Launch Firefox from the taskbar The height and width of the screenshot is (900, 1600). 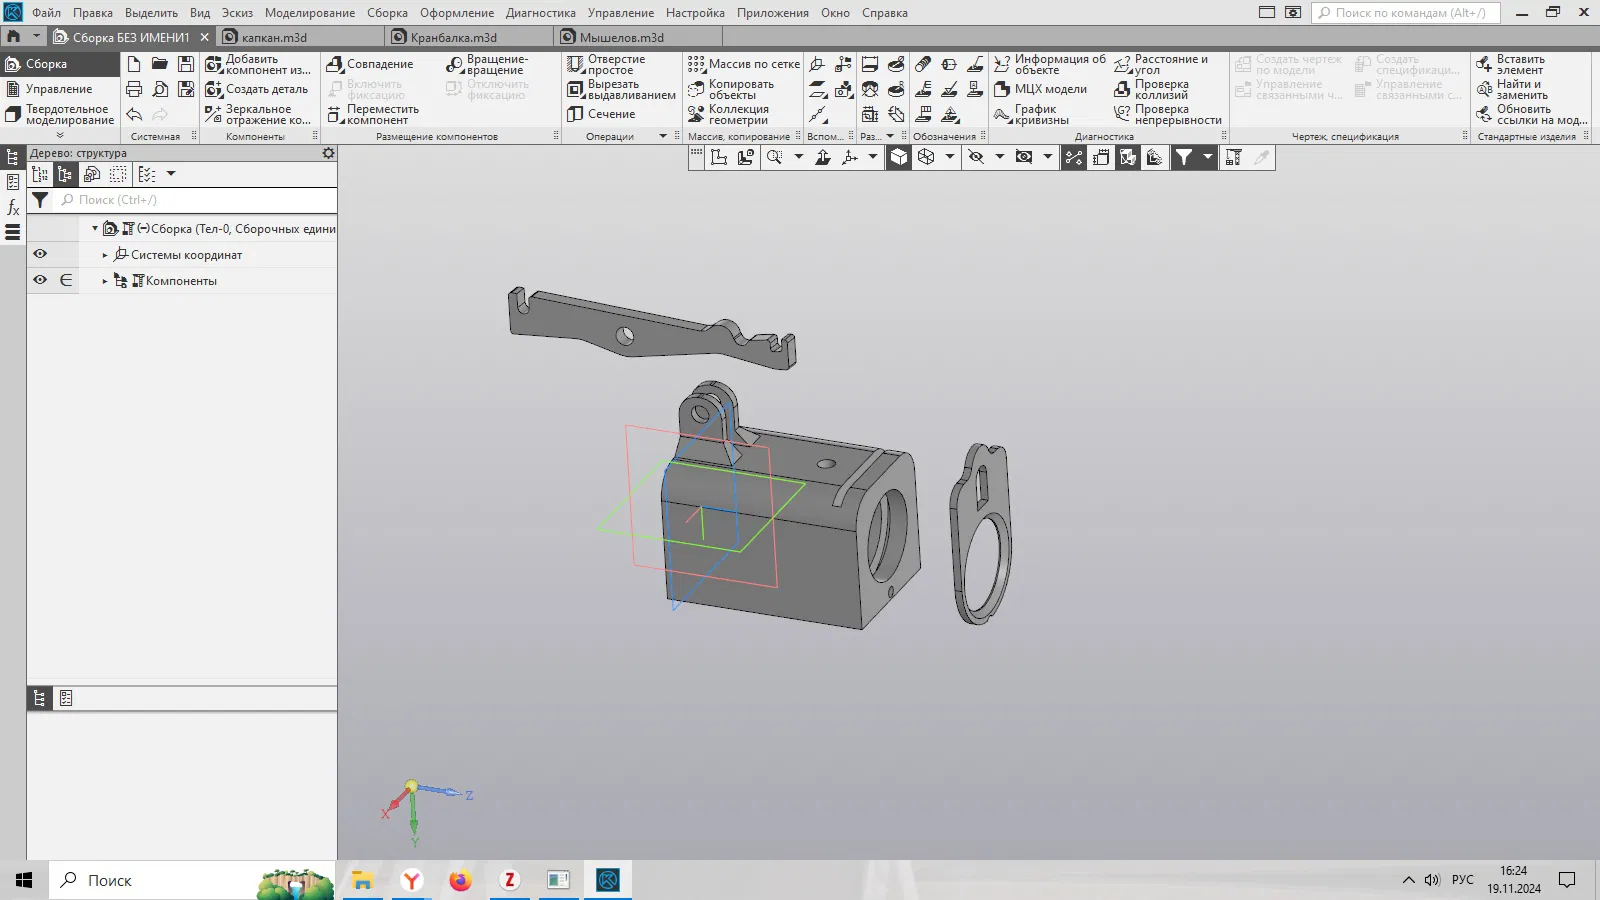coord(460,880)
